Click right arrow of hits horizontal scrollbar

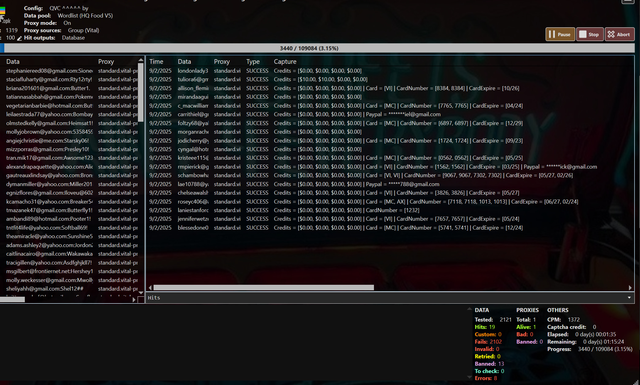[630, 287]
